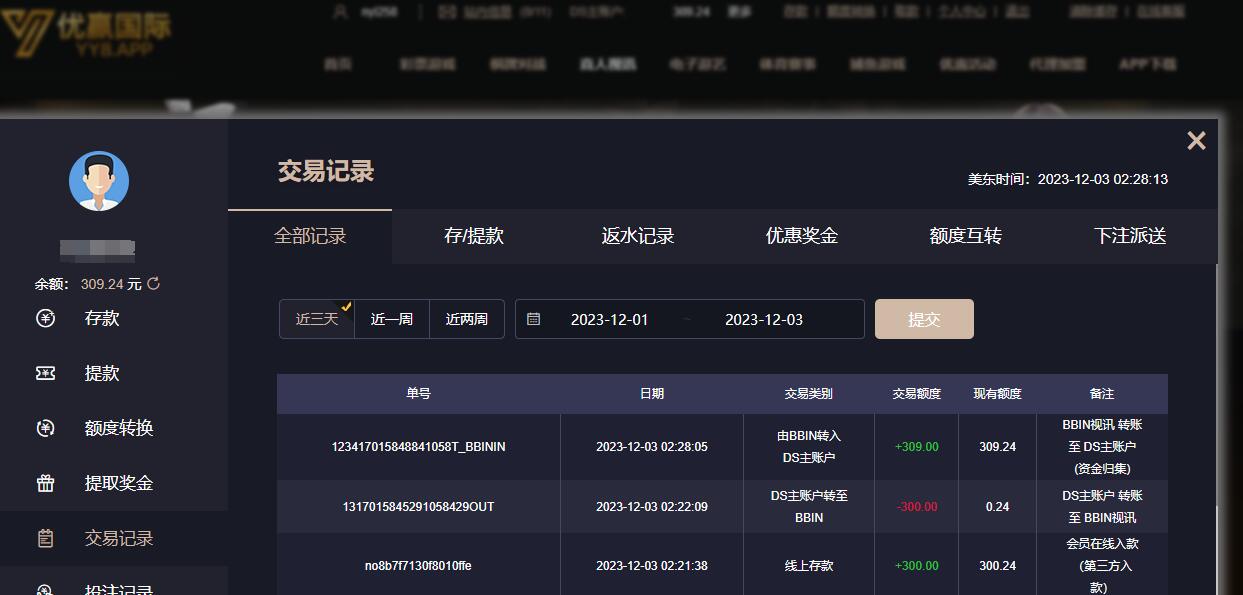Click the +309.00 transaction amount
This screenshot has height=595, width=1243.
(917, 447)
